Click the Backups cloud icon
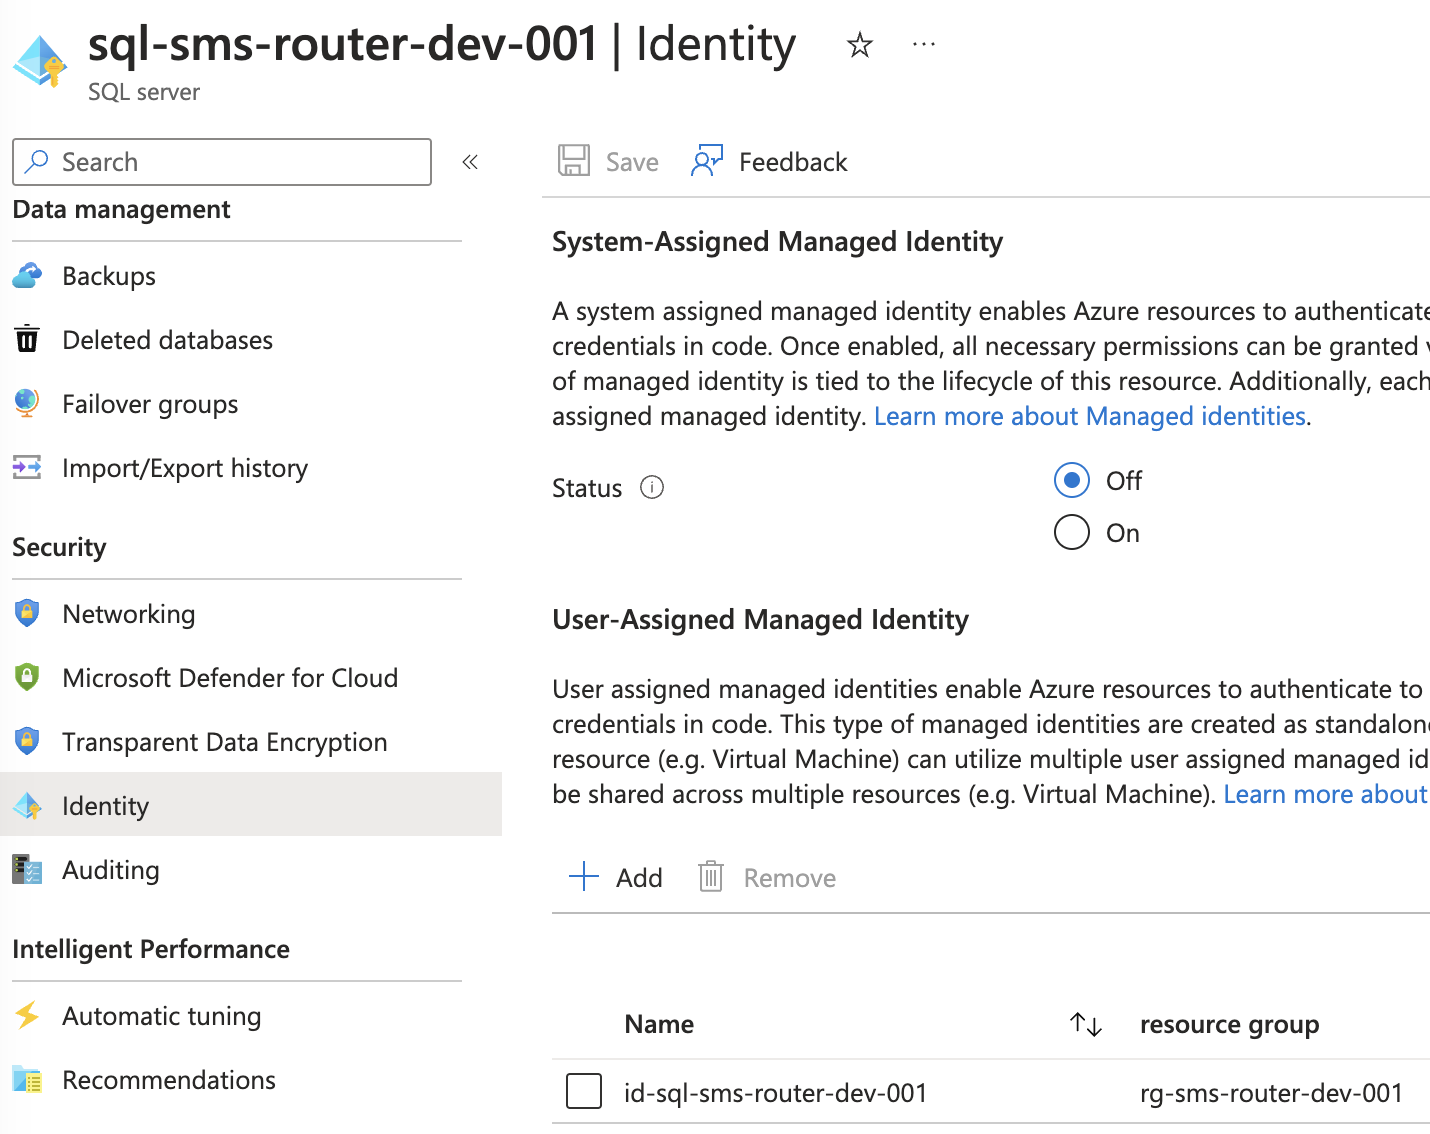The image size is (1430, 1134). coord(27,276)
